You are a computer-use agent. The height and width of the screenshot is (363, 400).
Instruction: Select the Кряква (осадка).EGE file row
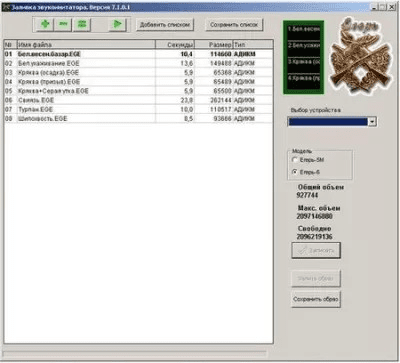[138, 72]
